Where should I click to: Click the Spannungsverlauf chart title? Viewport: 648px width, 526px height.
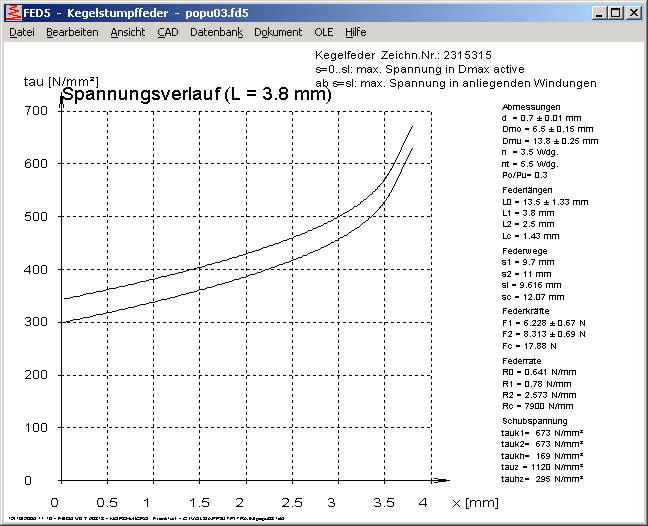(x=196, y=96)
